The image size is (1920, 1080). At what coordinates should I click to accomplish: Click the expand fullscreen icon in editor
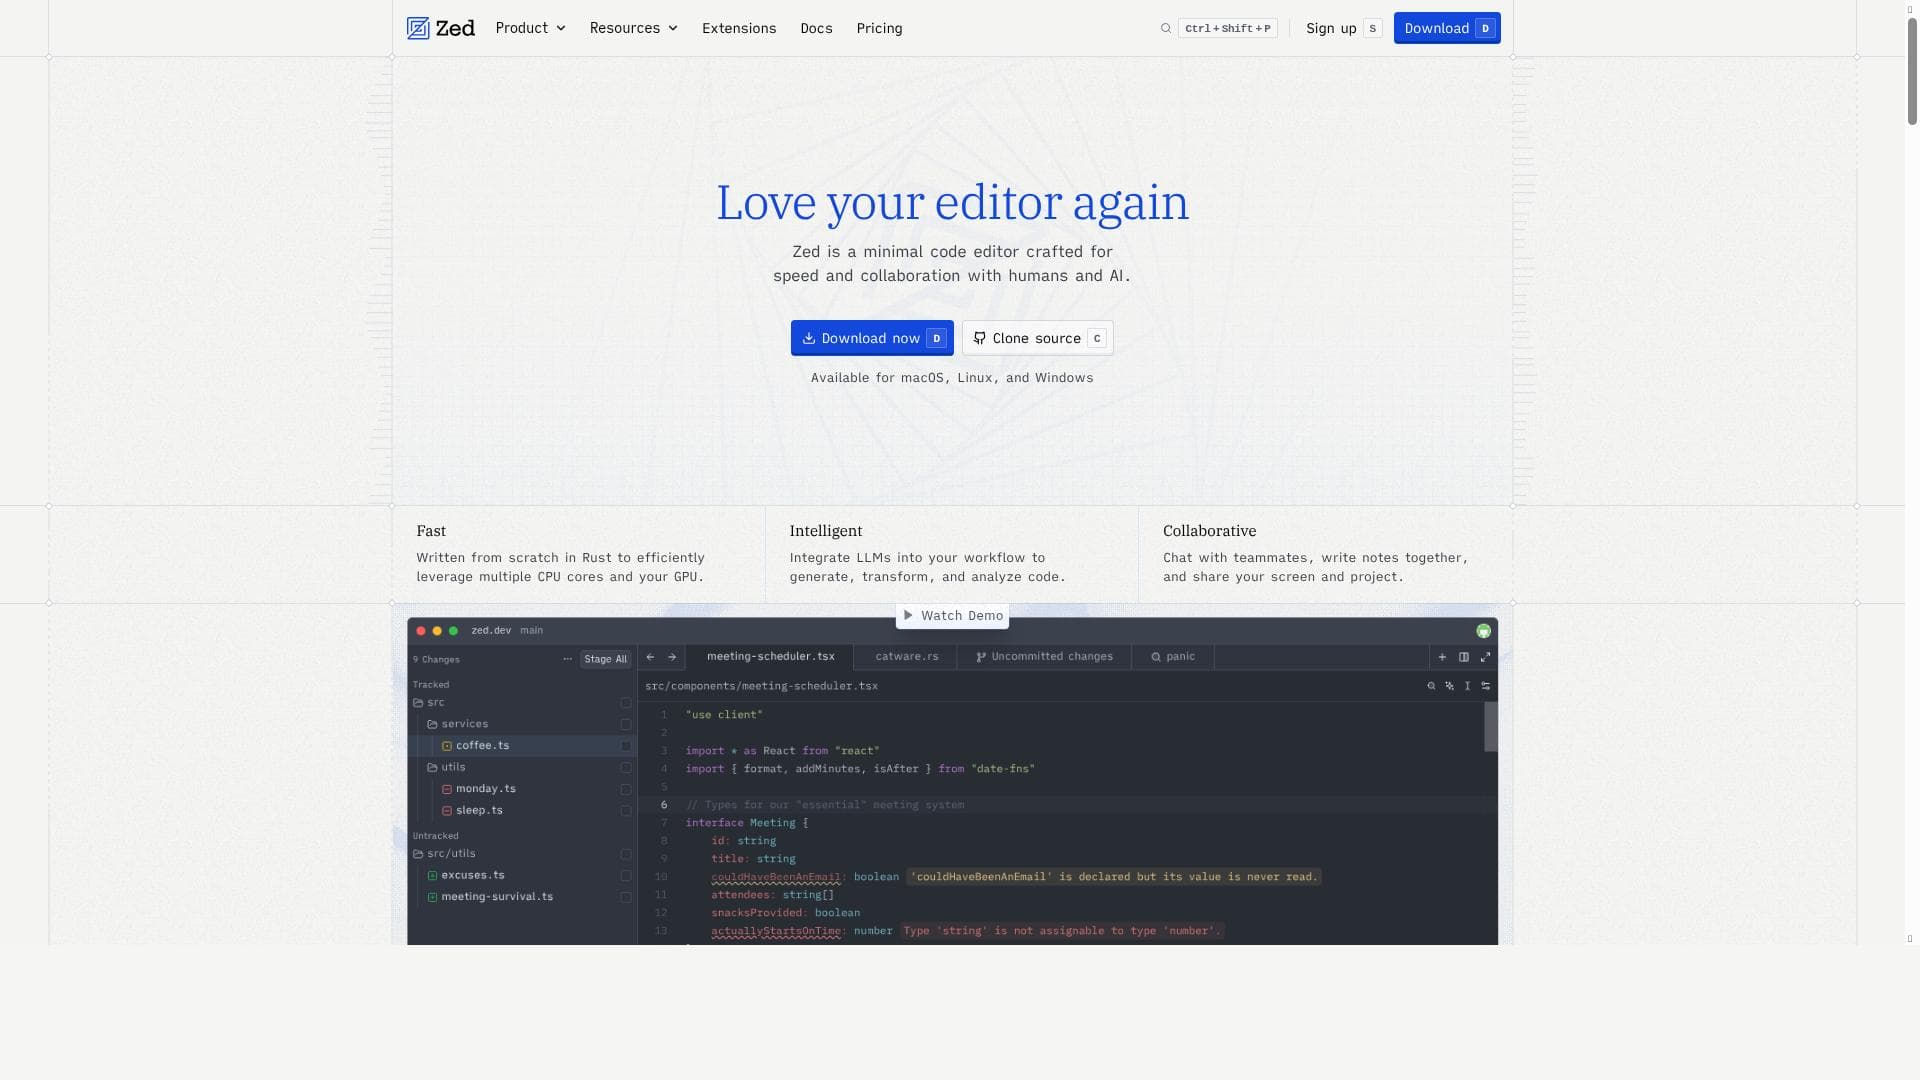click(1485, 657)
